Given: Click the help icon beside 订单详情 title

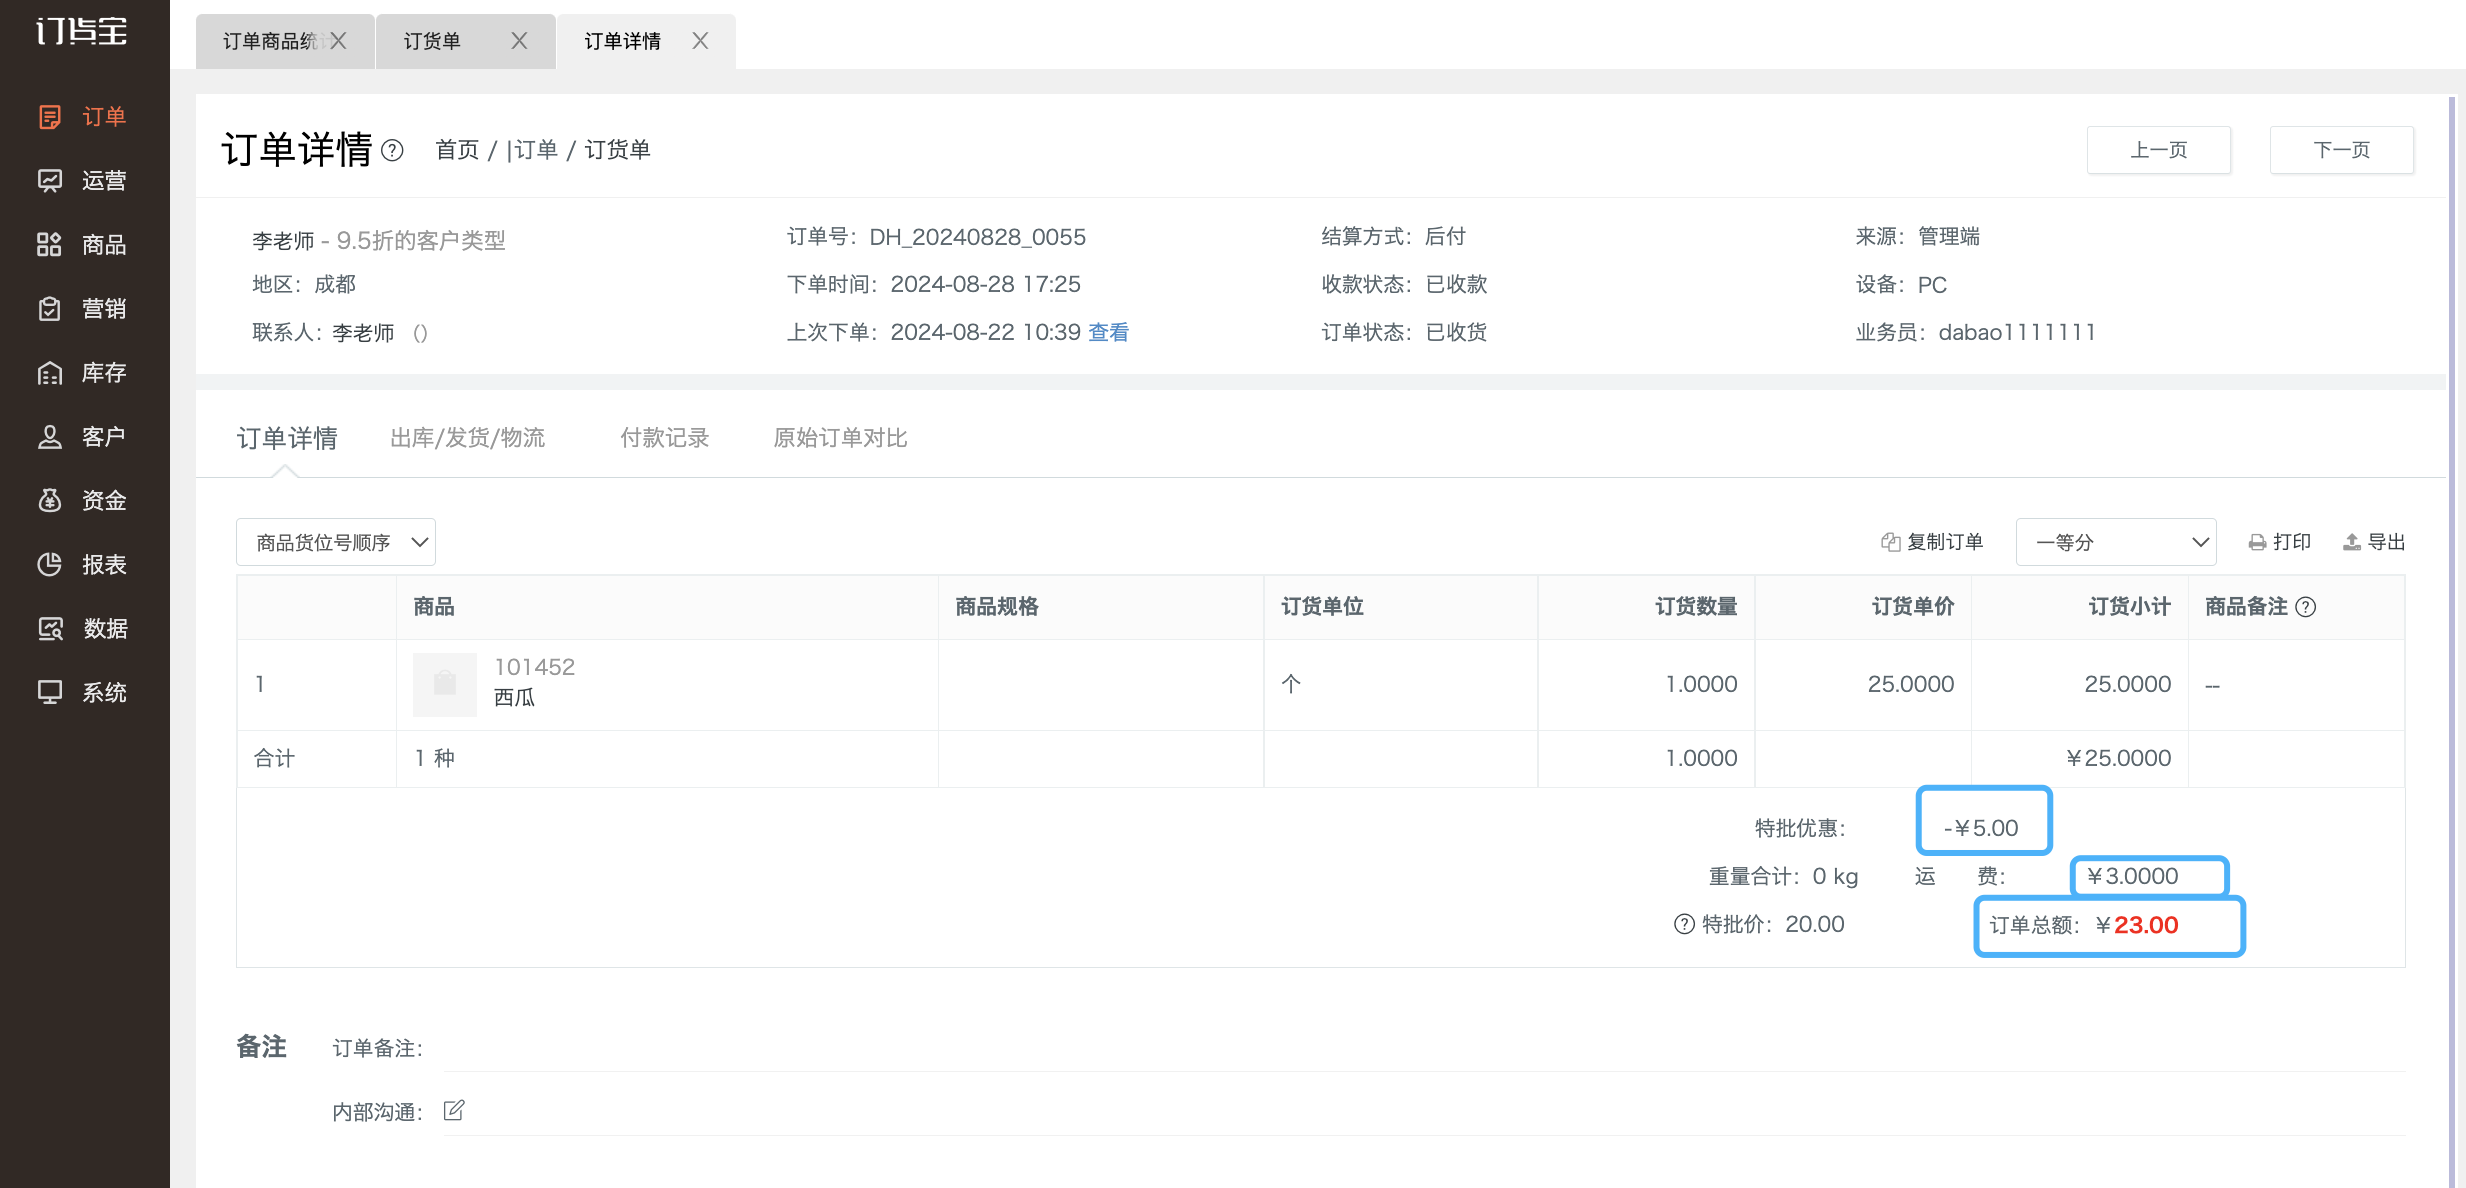Looking at the screenshot, I should click(393, 151).
